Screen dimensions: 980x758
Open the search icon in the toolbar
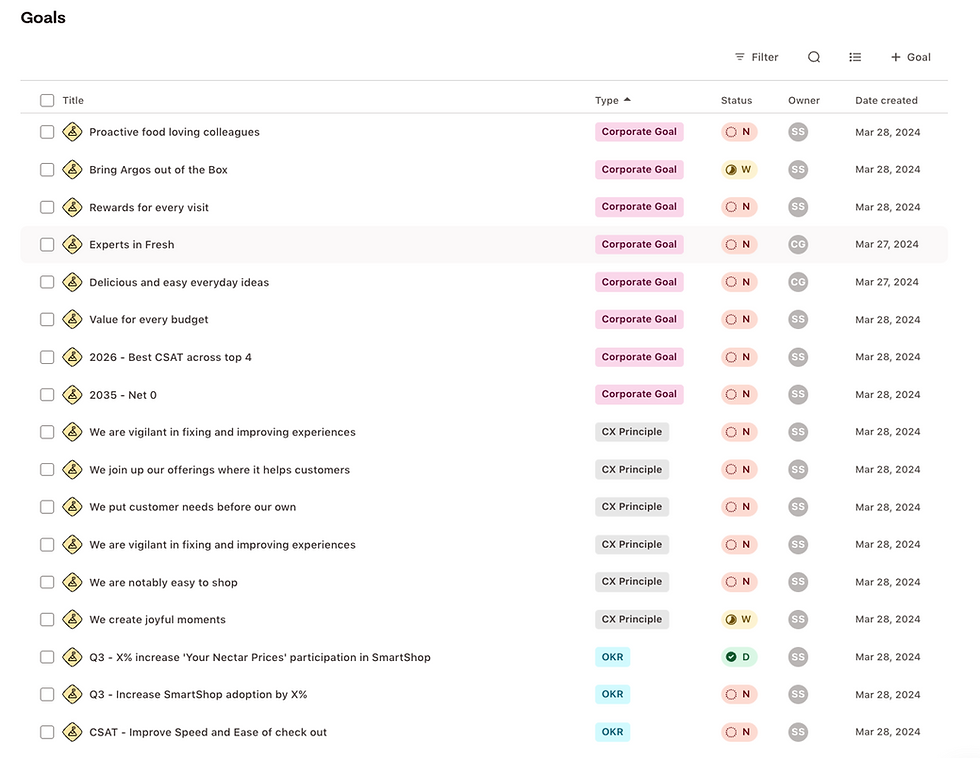[x=814, y=57]
